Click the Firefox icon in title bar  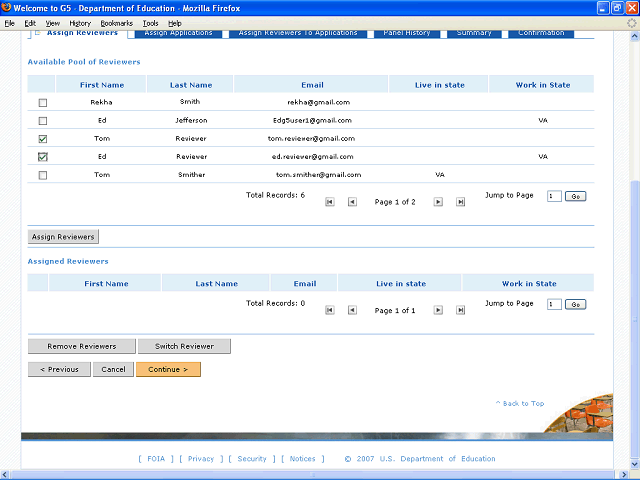tap(6, 8)
